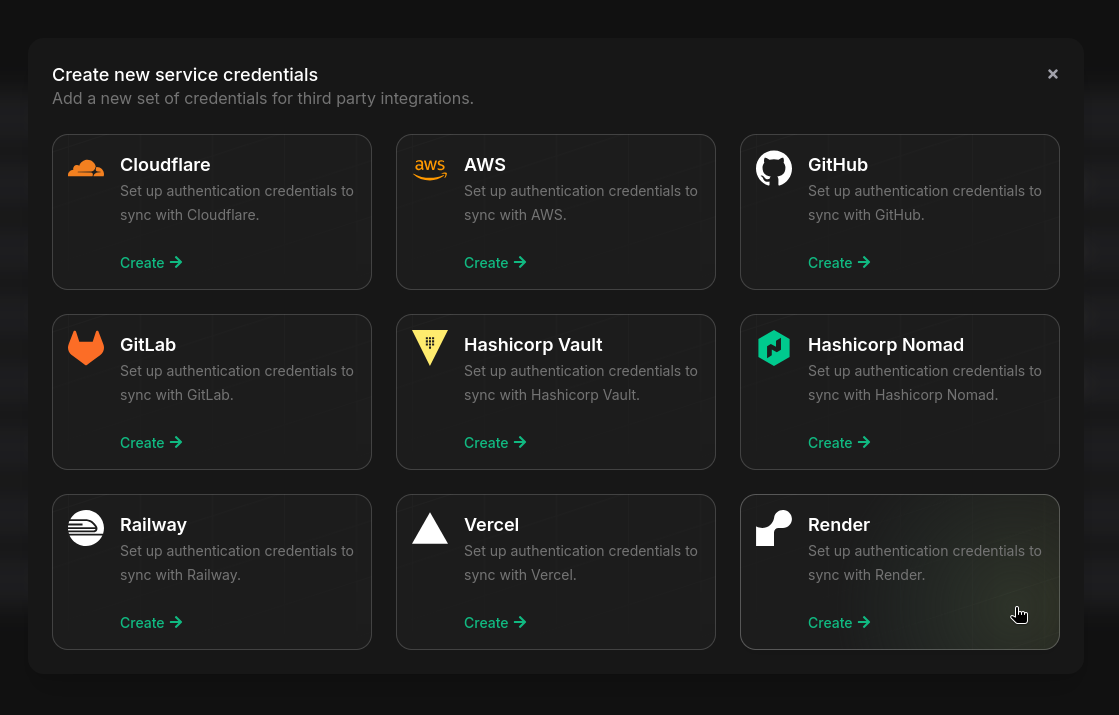
Task: Select the Hashicorp Vault triangle icon
Action: click(x=430, y=347)
